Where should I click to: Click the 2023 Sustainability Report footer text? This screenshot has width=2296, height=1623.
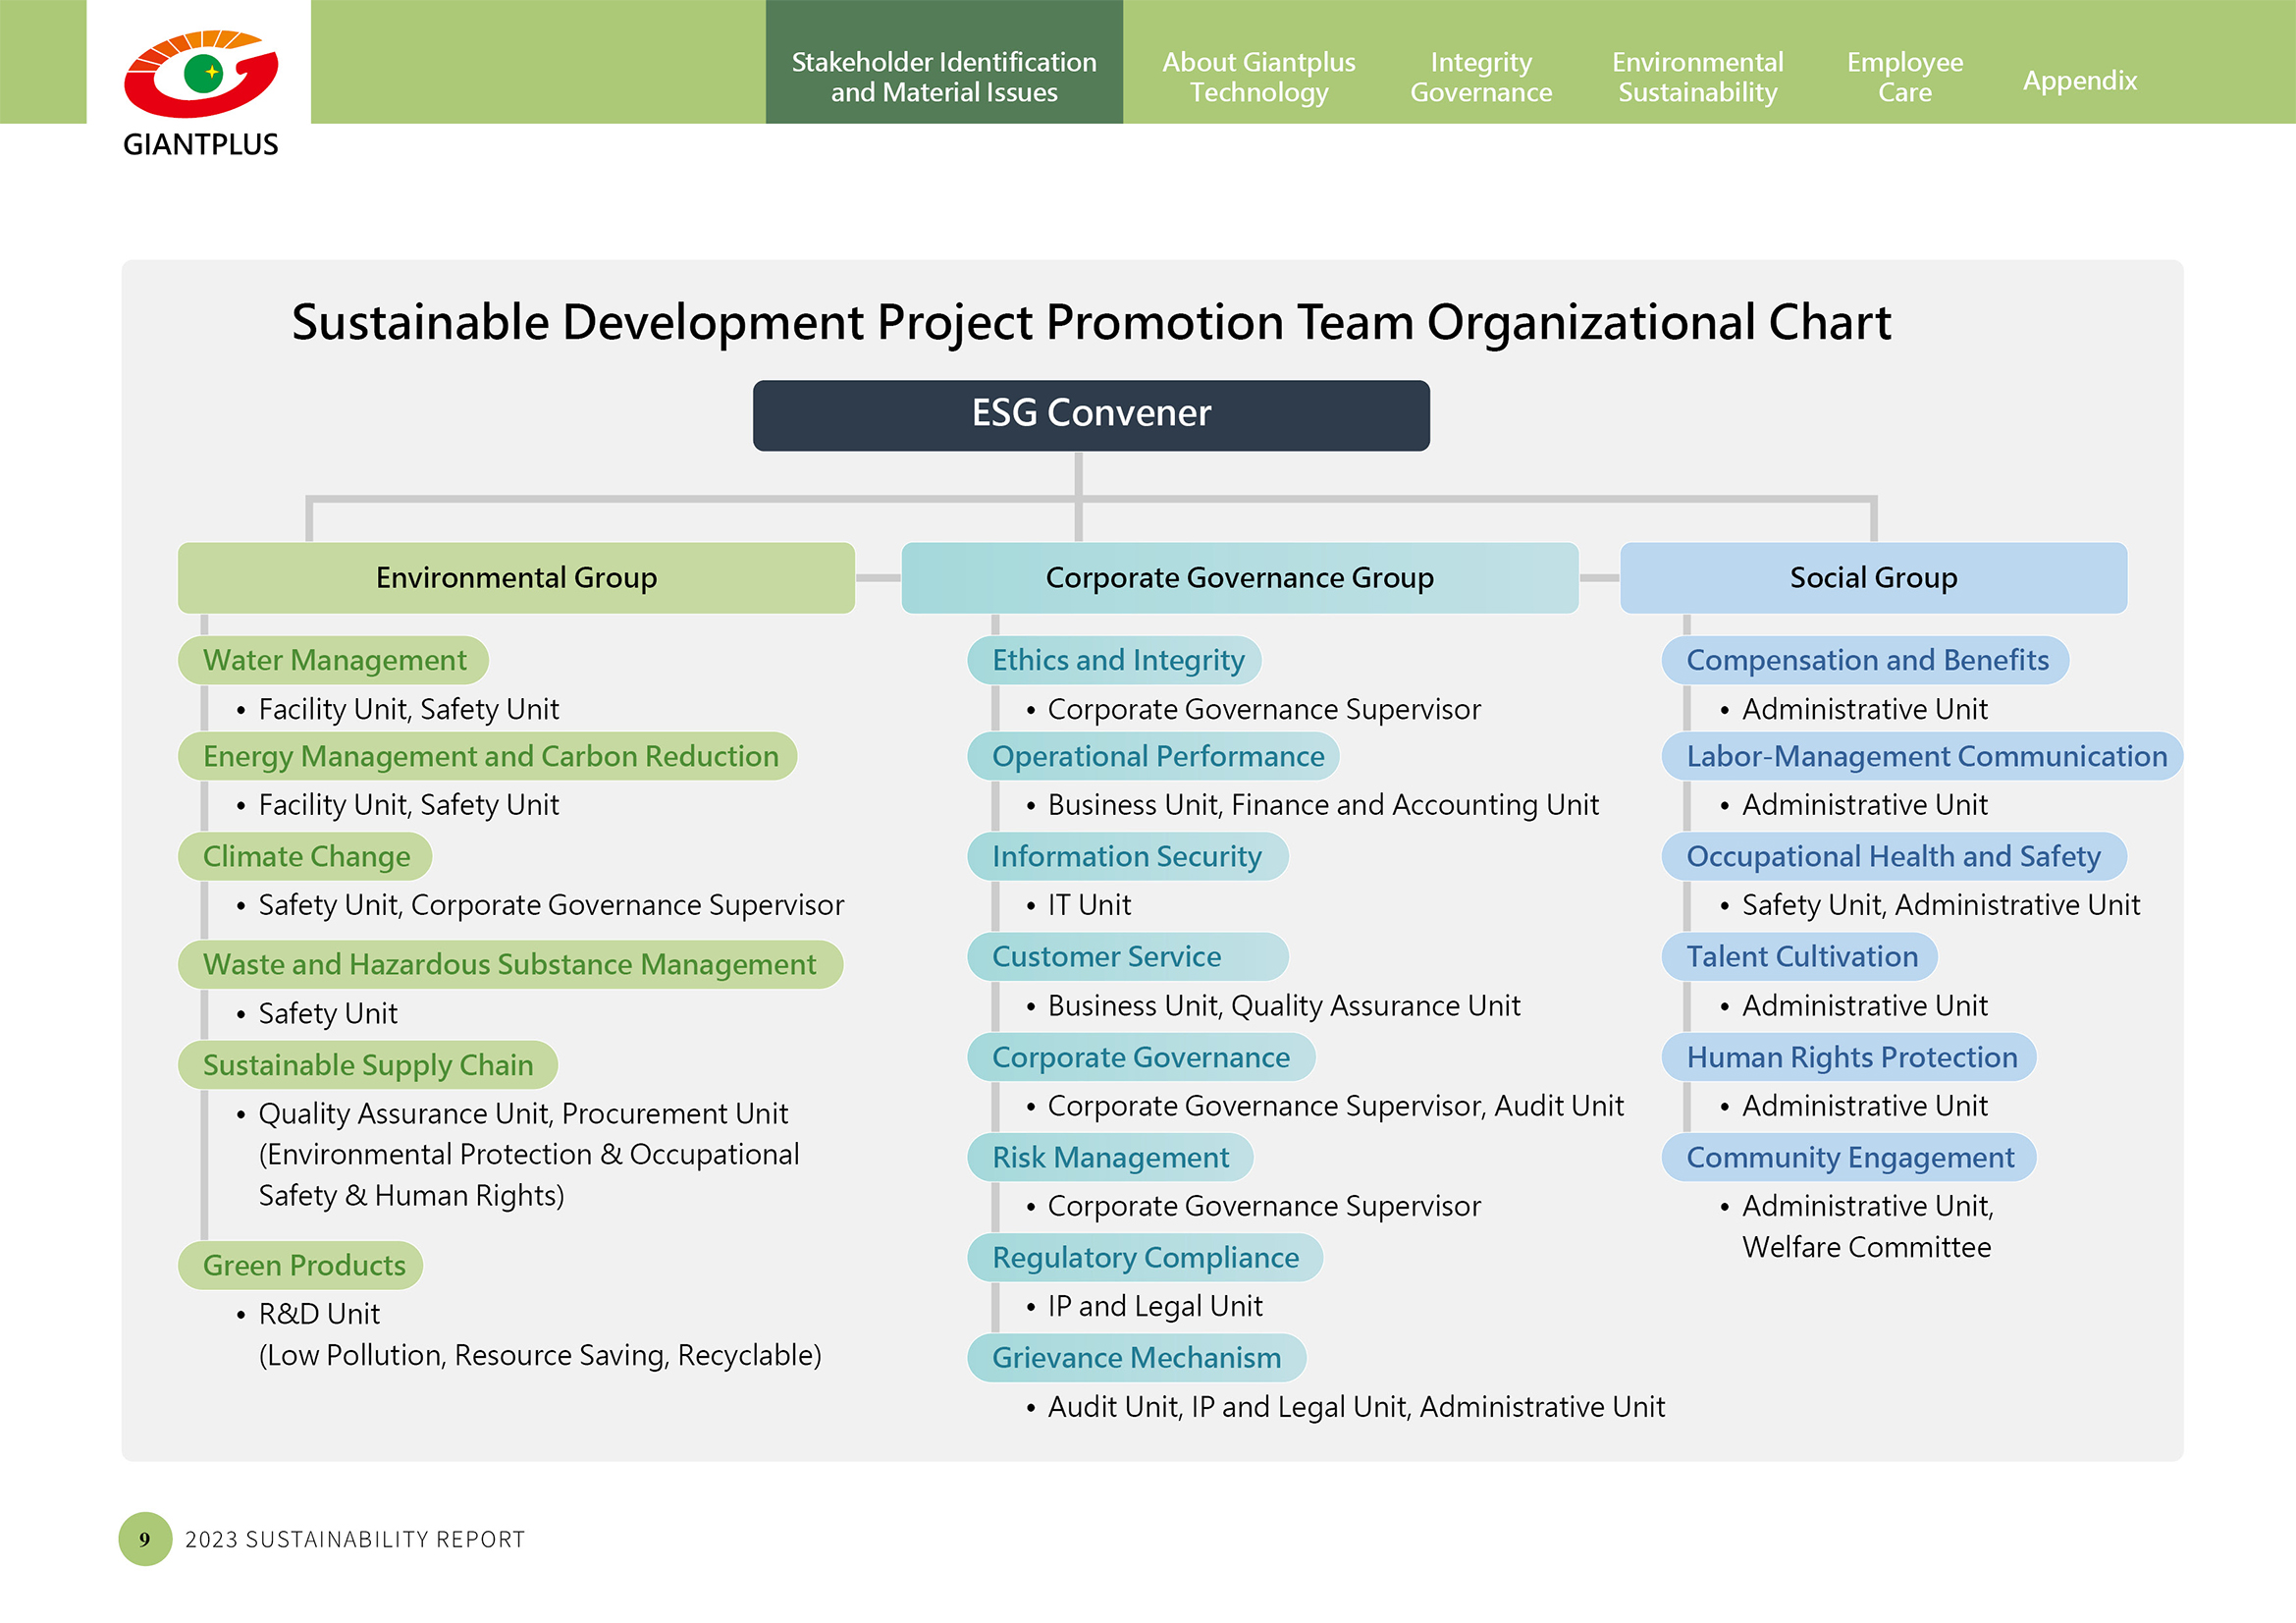pos(355,1539)
